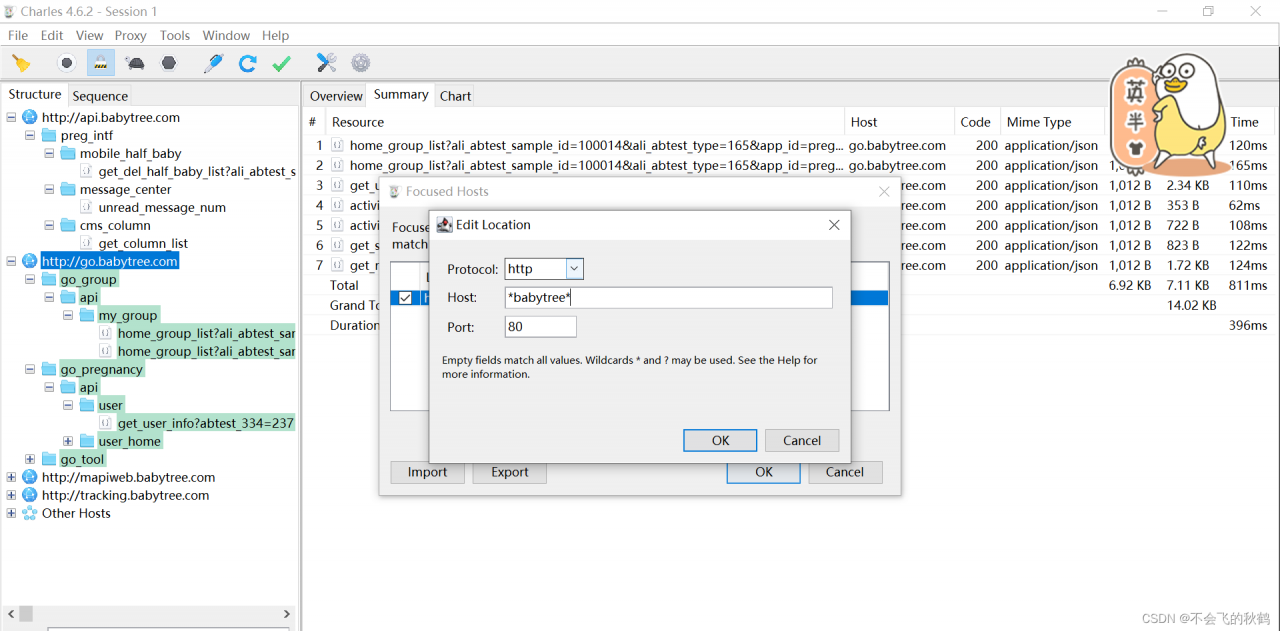
Task: Sort the table by the Resource column header
Action: coord(586,122)
